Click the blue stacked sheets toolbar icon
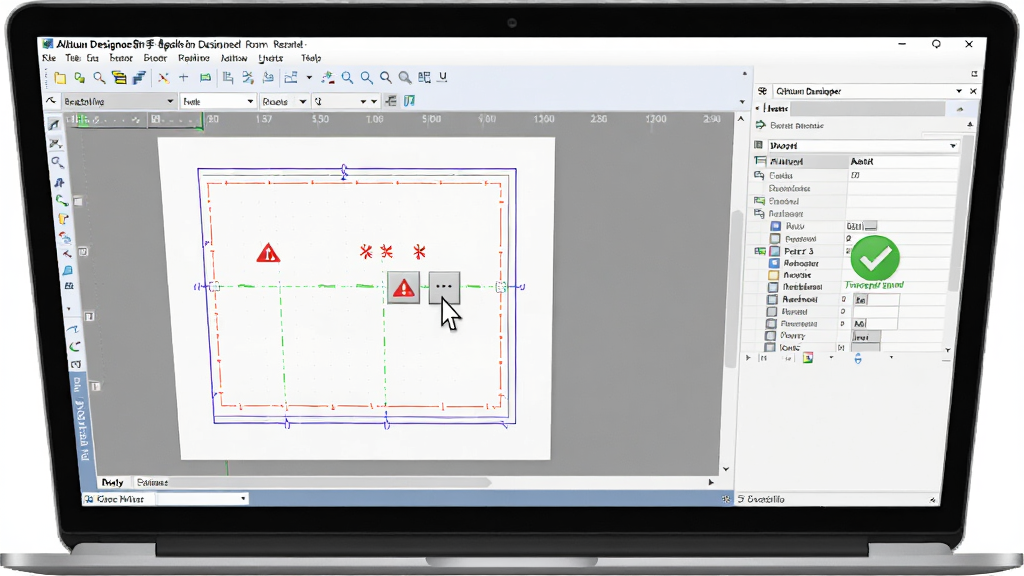The image size is (1024, 576). coord(138,78)
